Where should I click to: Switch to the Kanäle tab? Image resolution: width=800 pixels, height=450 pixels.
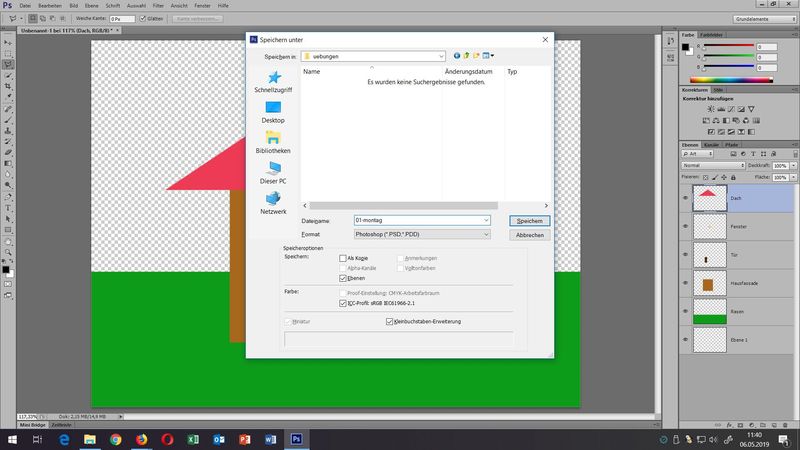pos(711,145)
